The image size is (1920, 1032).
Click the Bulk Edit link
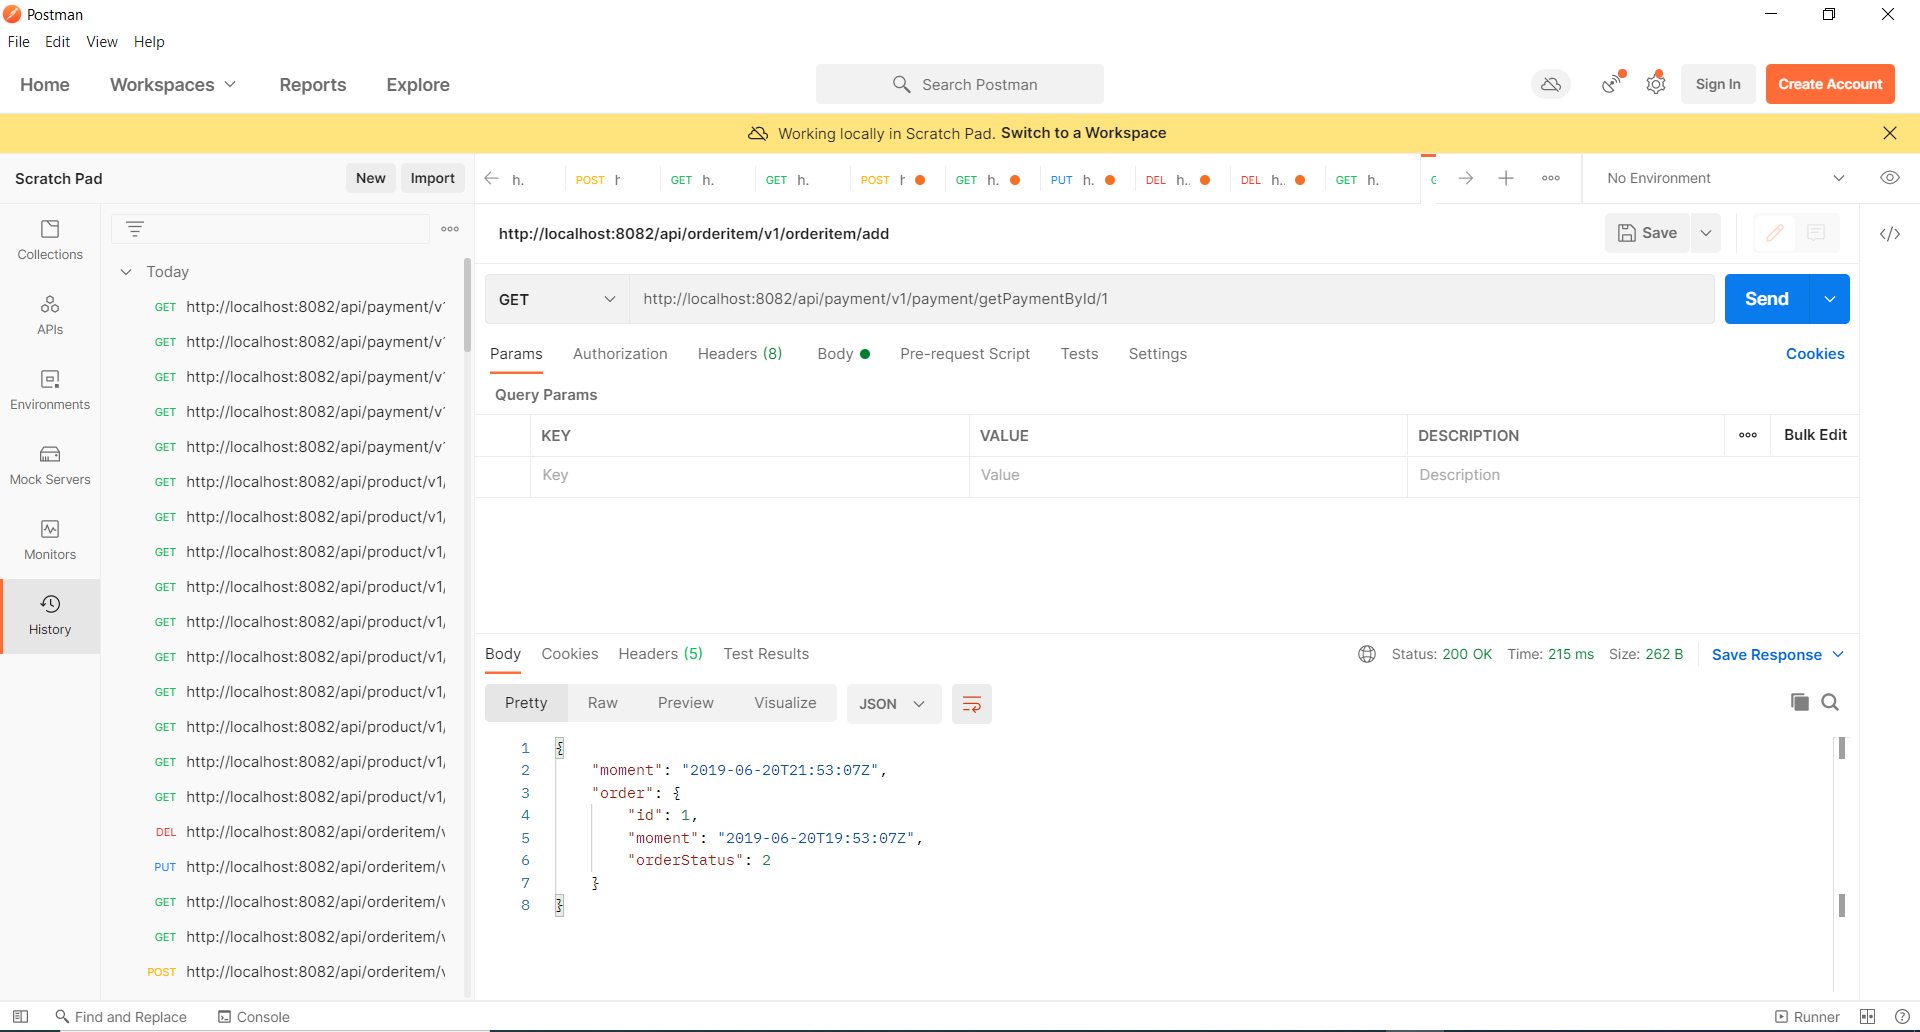tap(1815, 435)
